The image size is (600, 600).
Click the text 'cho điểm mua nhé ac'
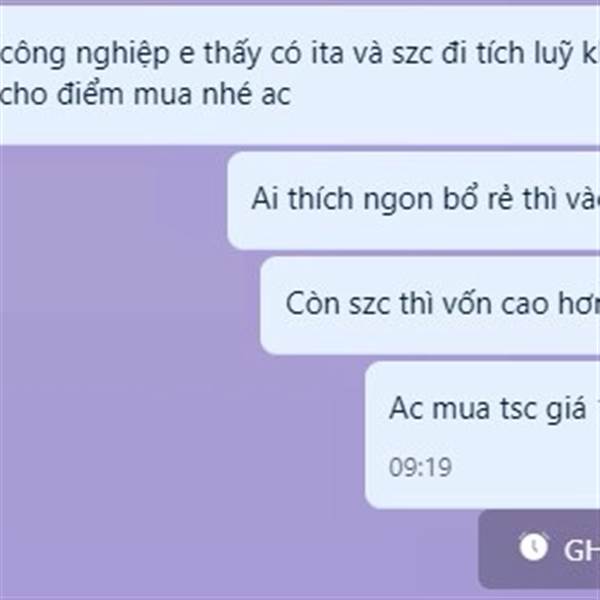point(145,94)
